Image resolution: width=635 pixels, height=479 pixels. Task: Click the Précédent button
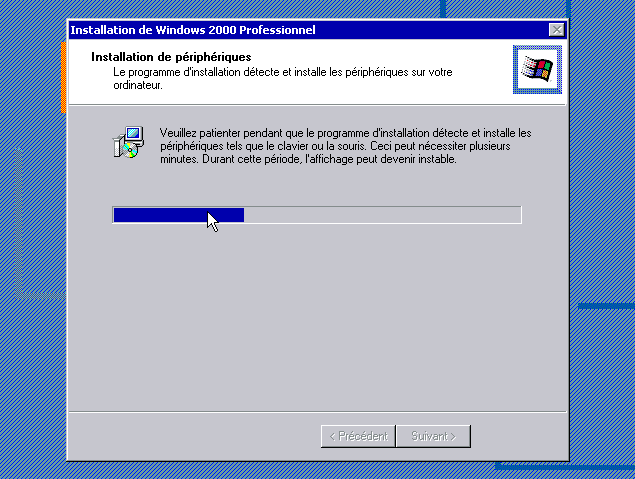[x=358, y=436]
